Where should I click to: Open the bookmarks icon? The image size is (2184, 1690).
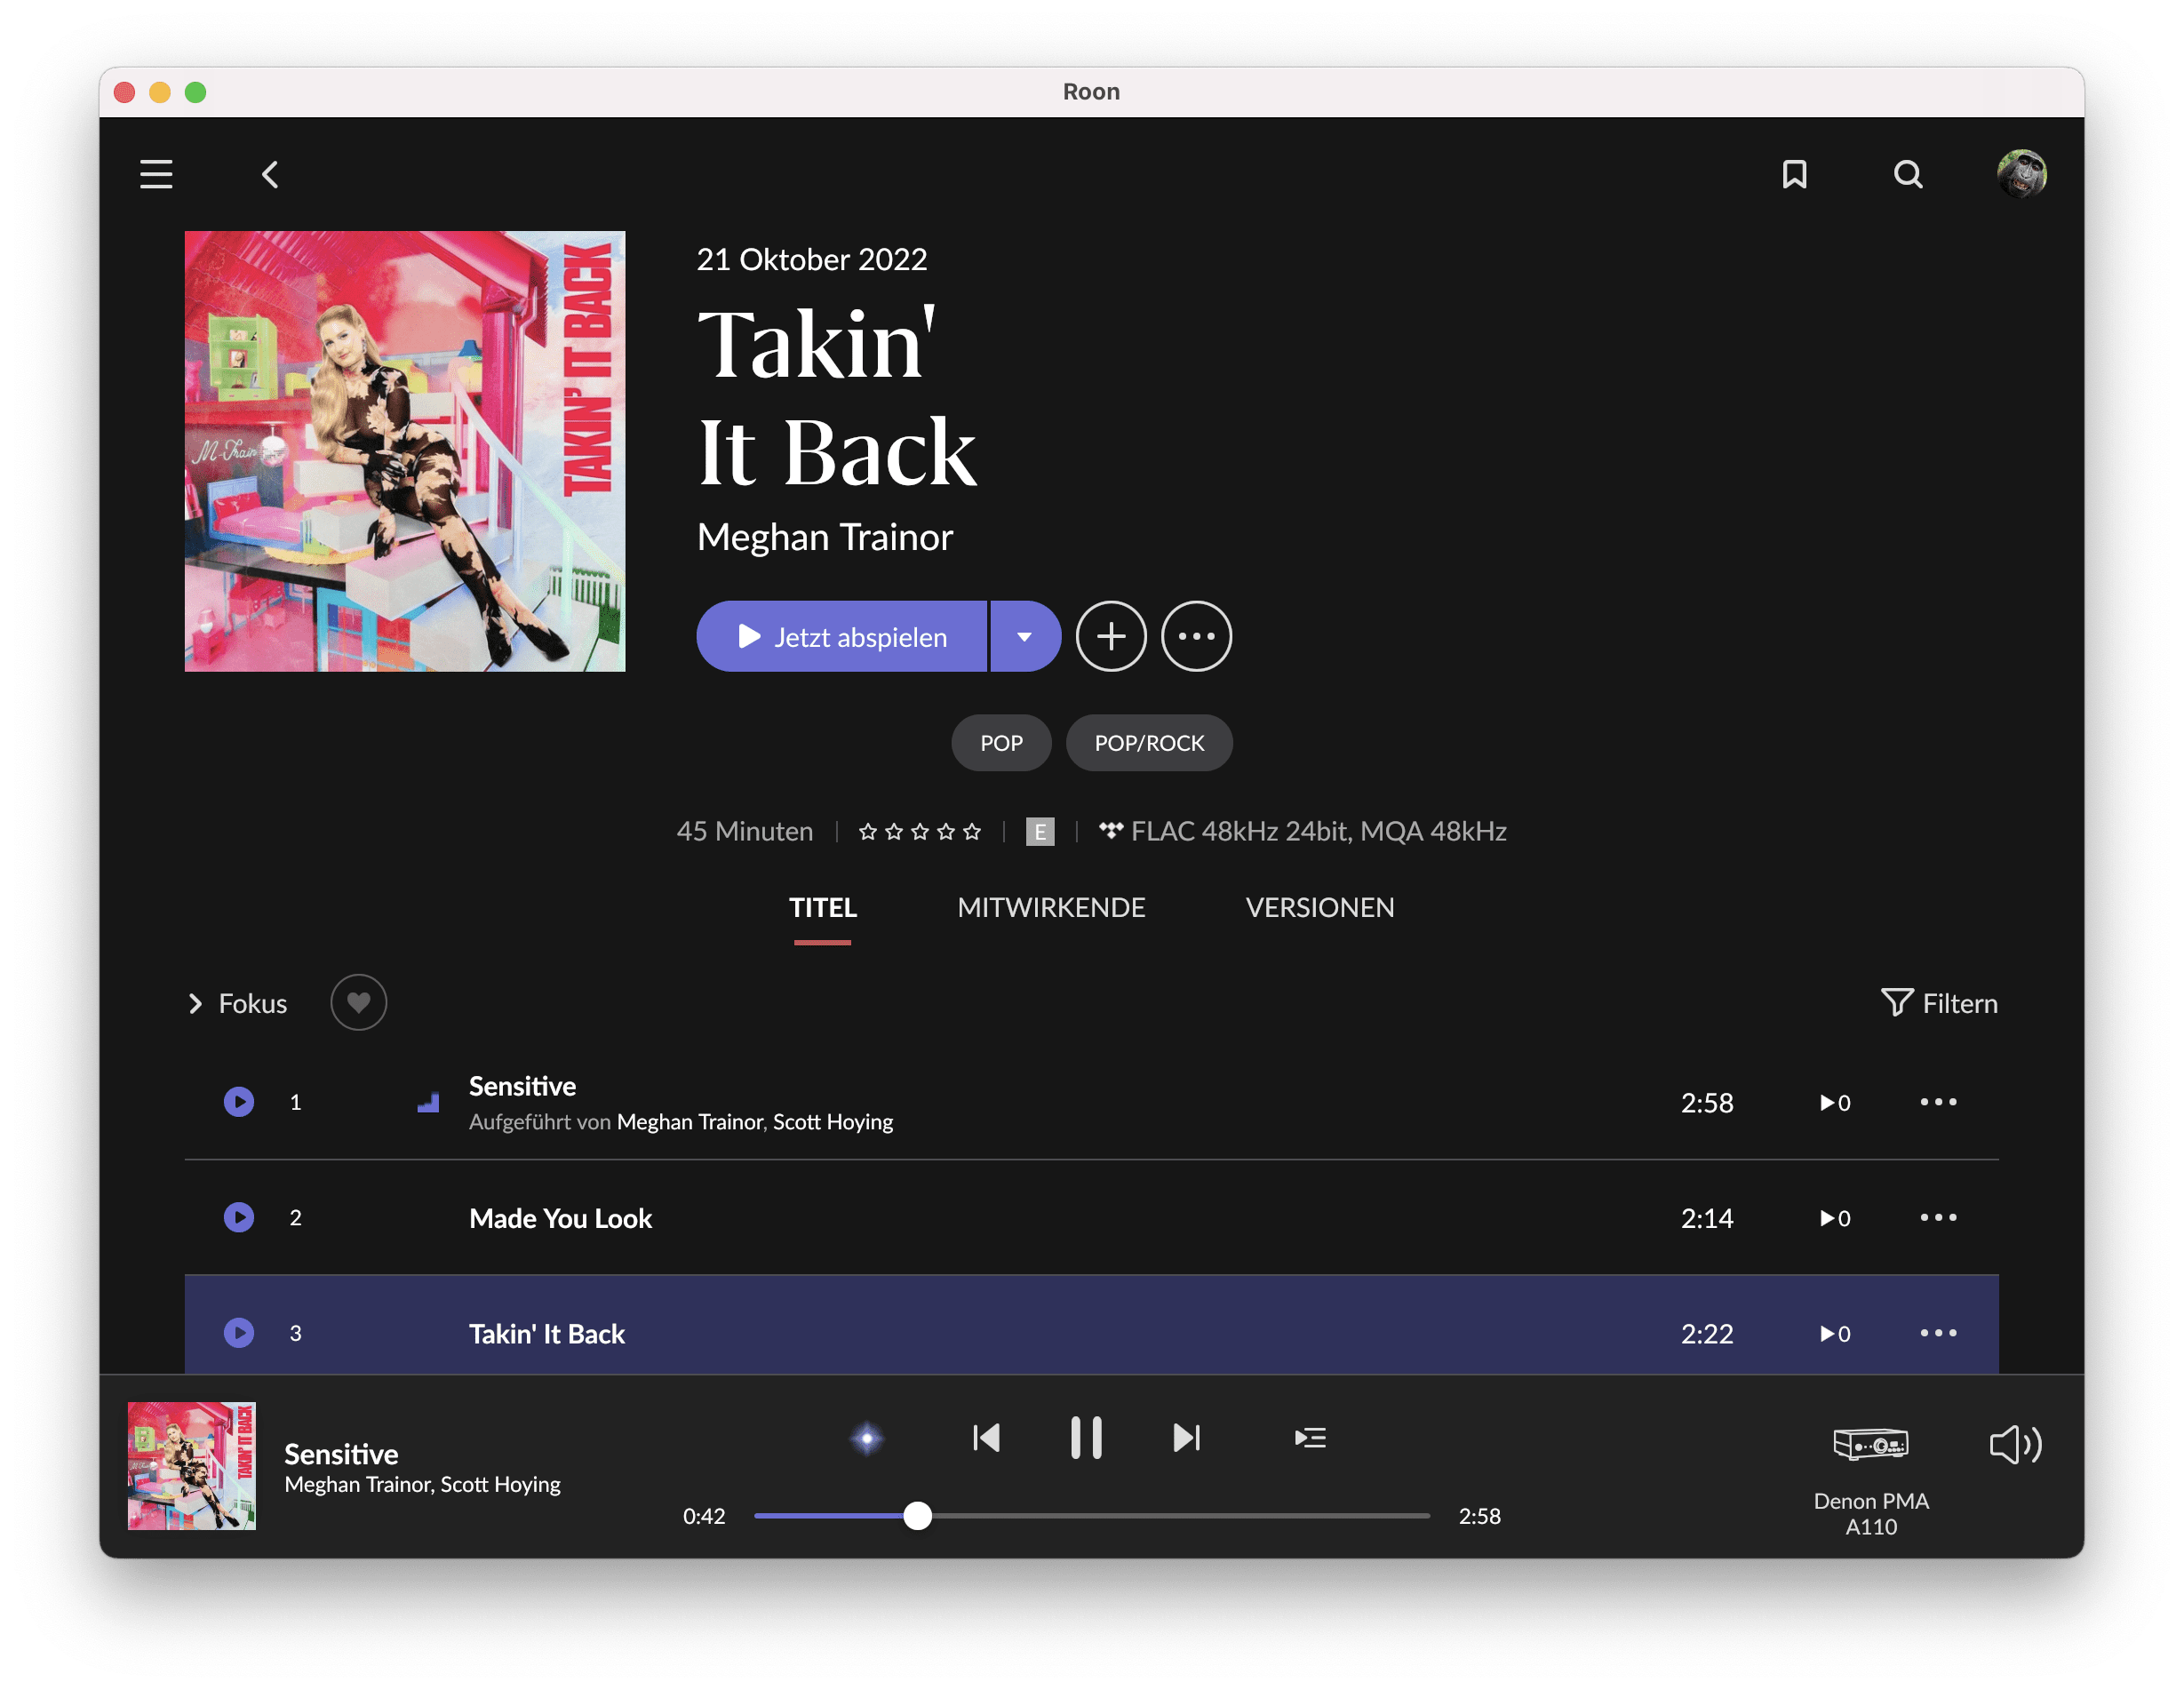tap(1794, 174)
